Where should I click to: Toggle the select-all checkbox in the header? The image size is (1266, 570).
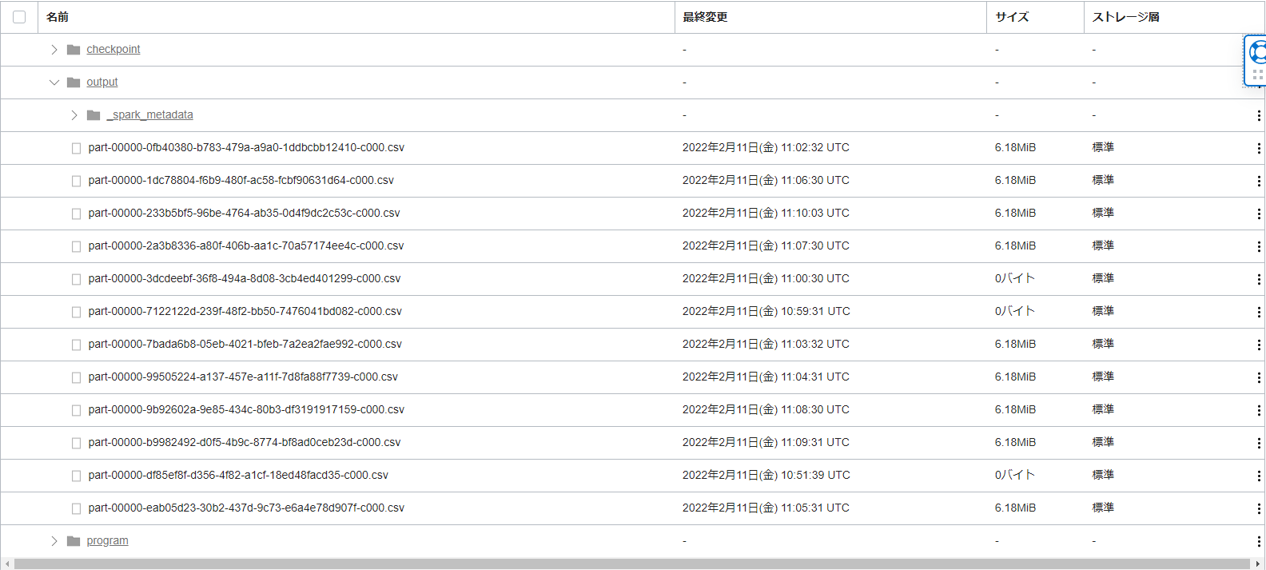pos(19,17)
